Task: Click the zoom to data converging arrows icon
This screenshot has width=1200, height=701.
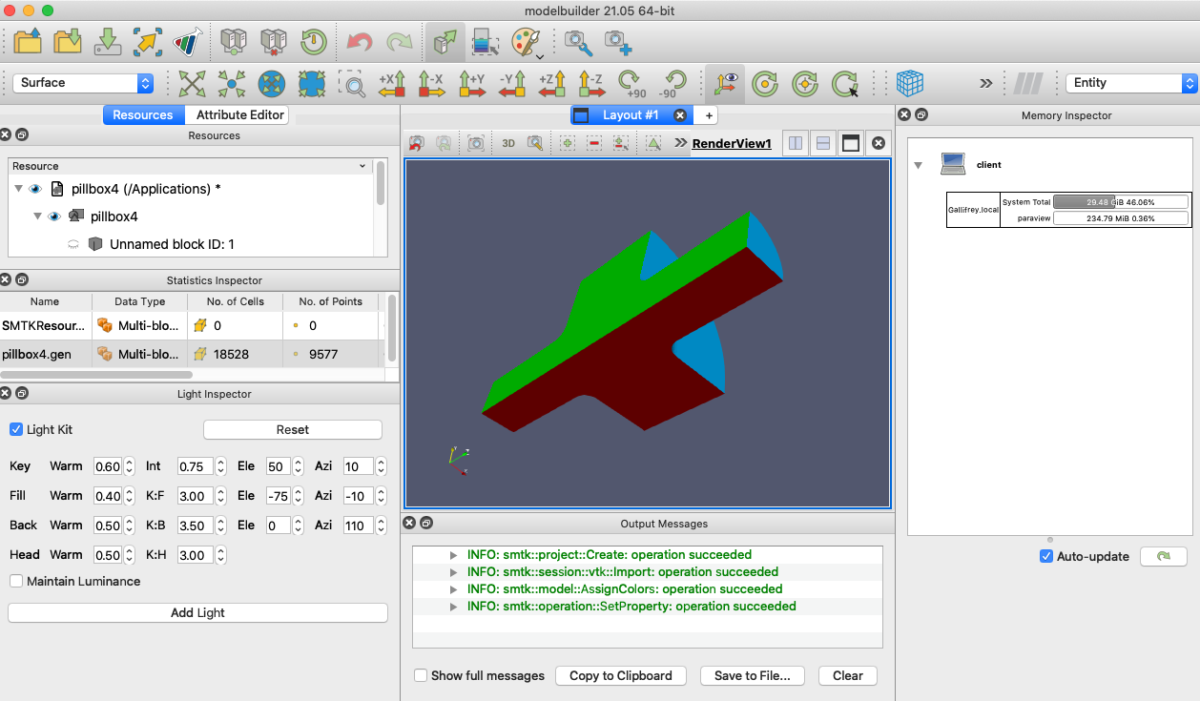Action: click(x=232, y=83)
